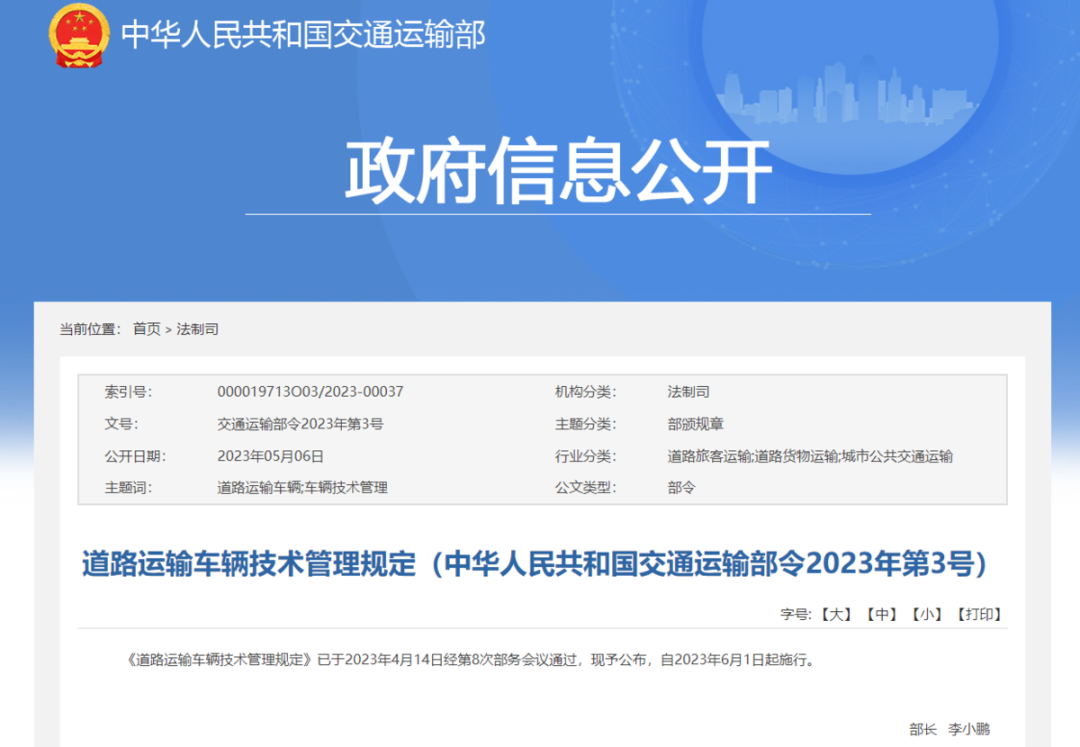Viewport: 1080px width, 747px height.
Task: Click 法制司 in the 机构分类 row
Action: (688, 392)
